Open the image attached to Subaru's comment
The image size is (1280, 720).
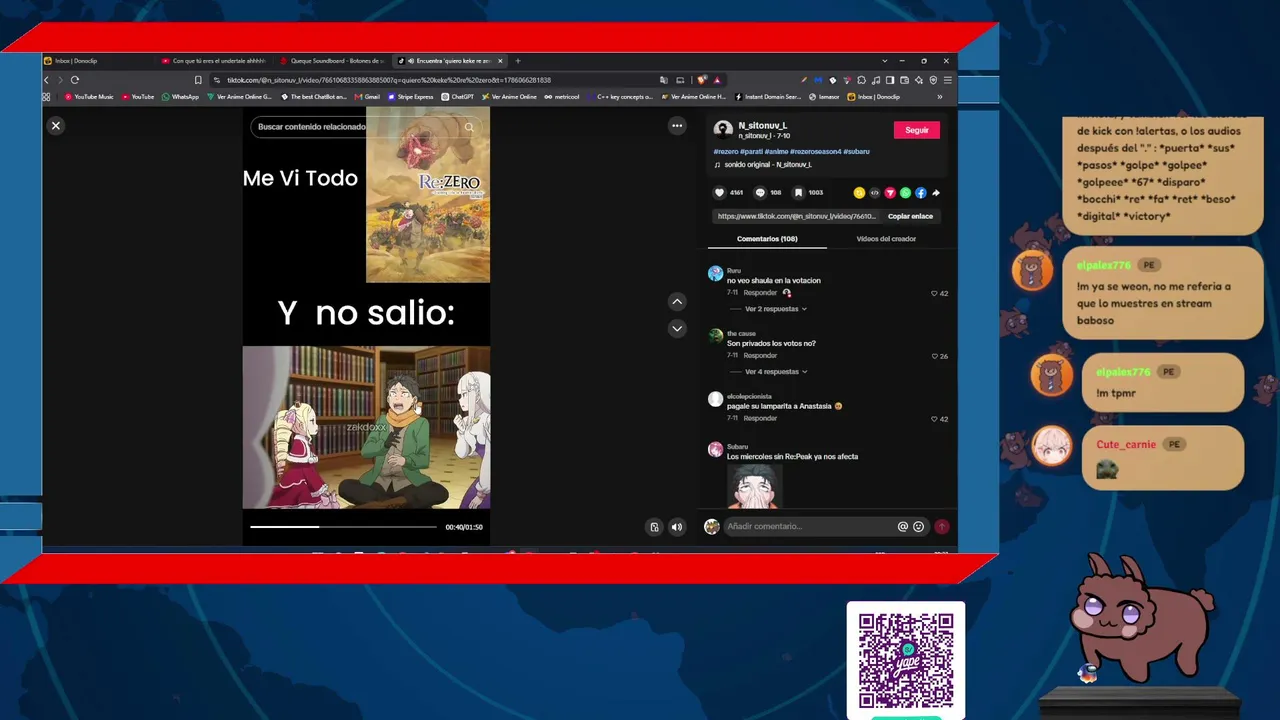754,487
